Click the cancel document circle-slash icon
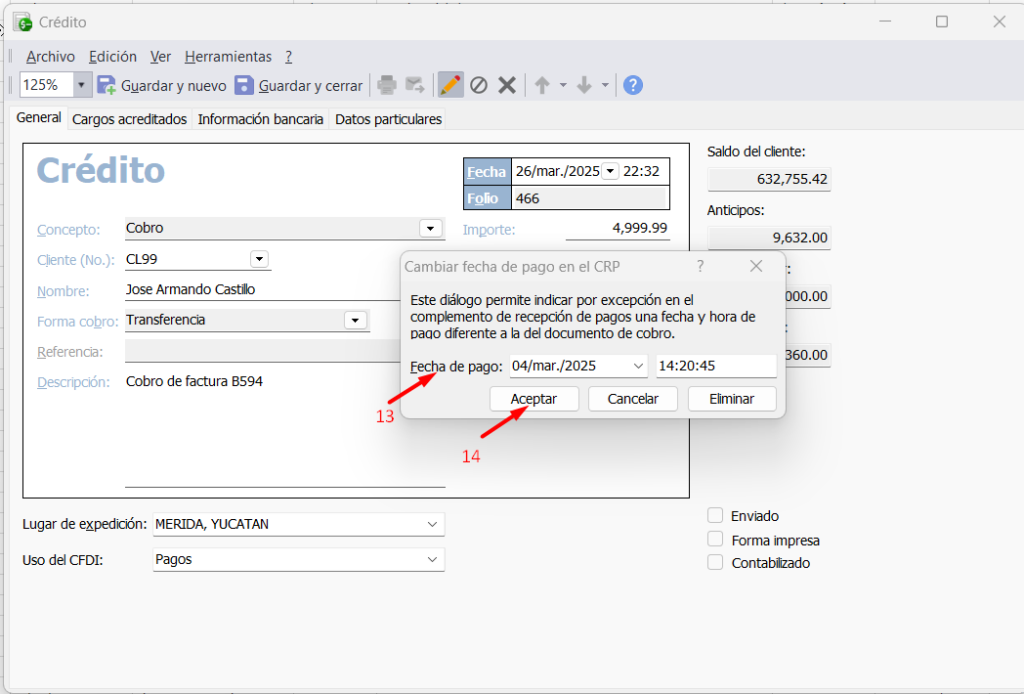This screenshot has height=694, width=1024. coord(479,86)
